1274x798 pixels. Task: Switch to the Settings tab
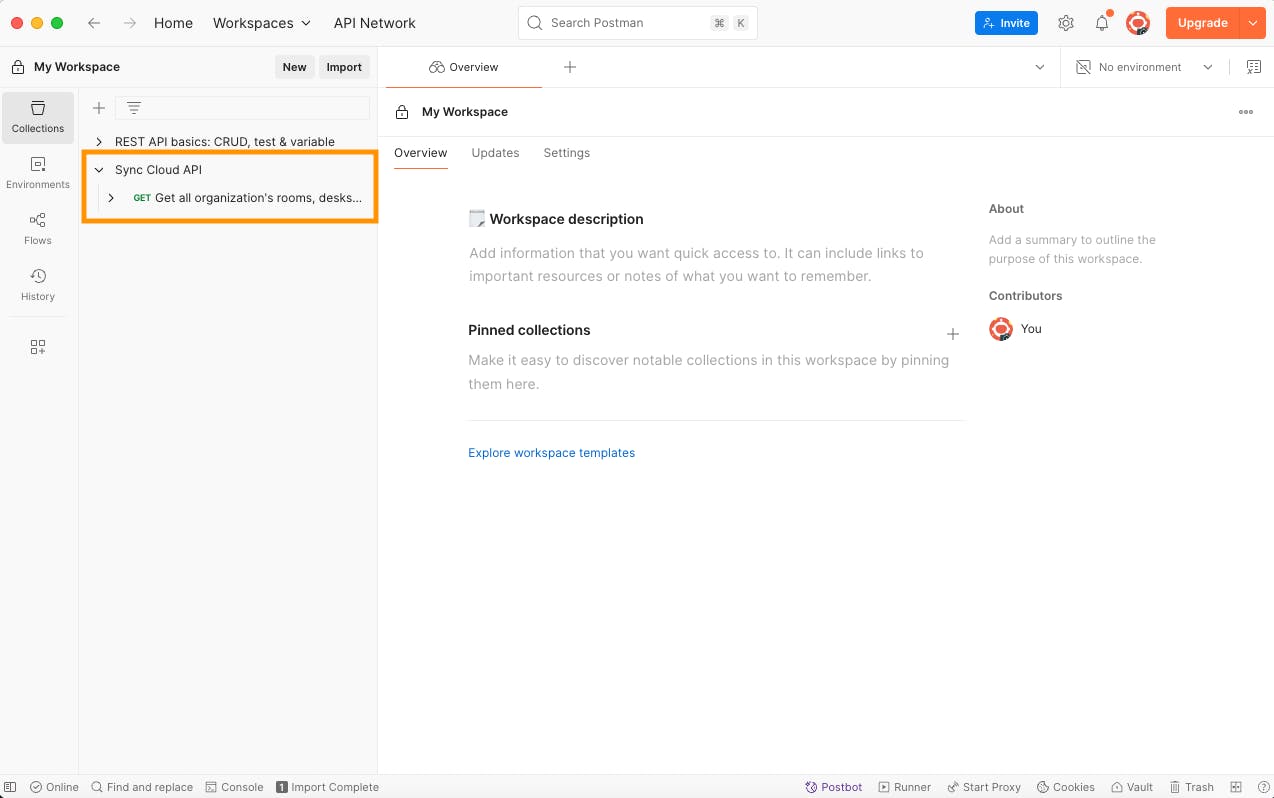pyautogui.click(x=567, y=153)
